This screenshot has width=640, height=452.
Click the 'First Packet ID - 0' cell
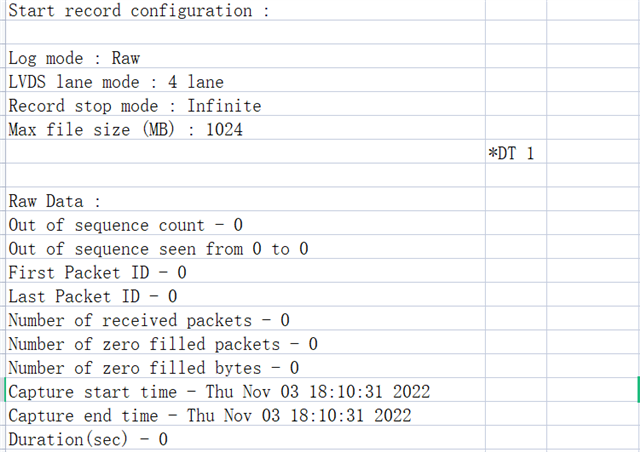(x=97, y=272)
